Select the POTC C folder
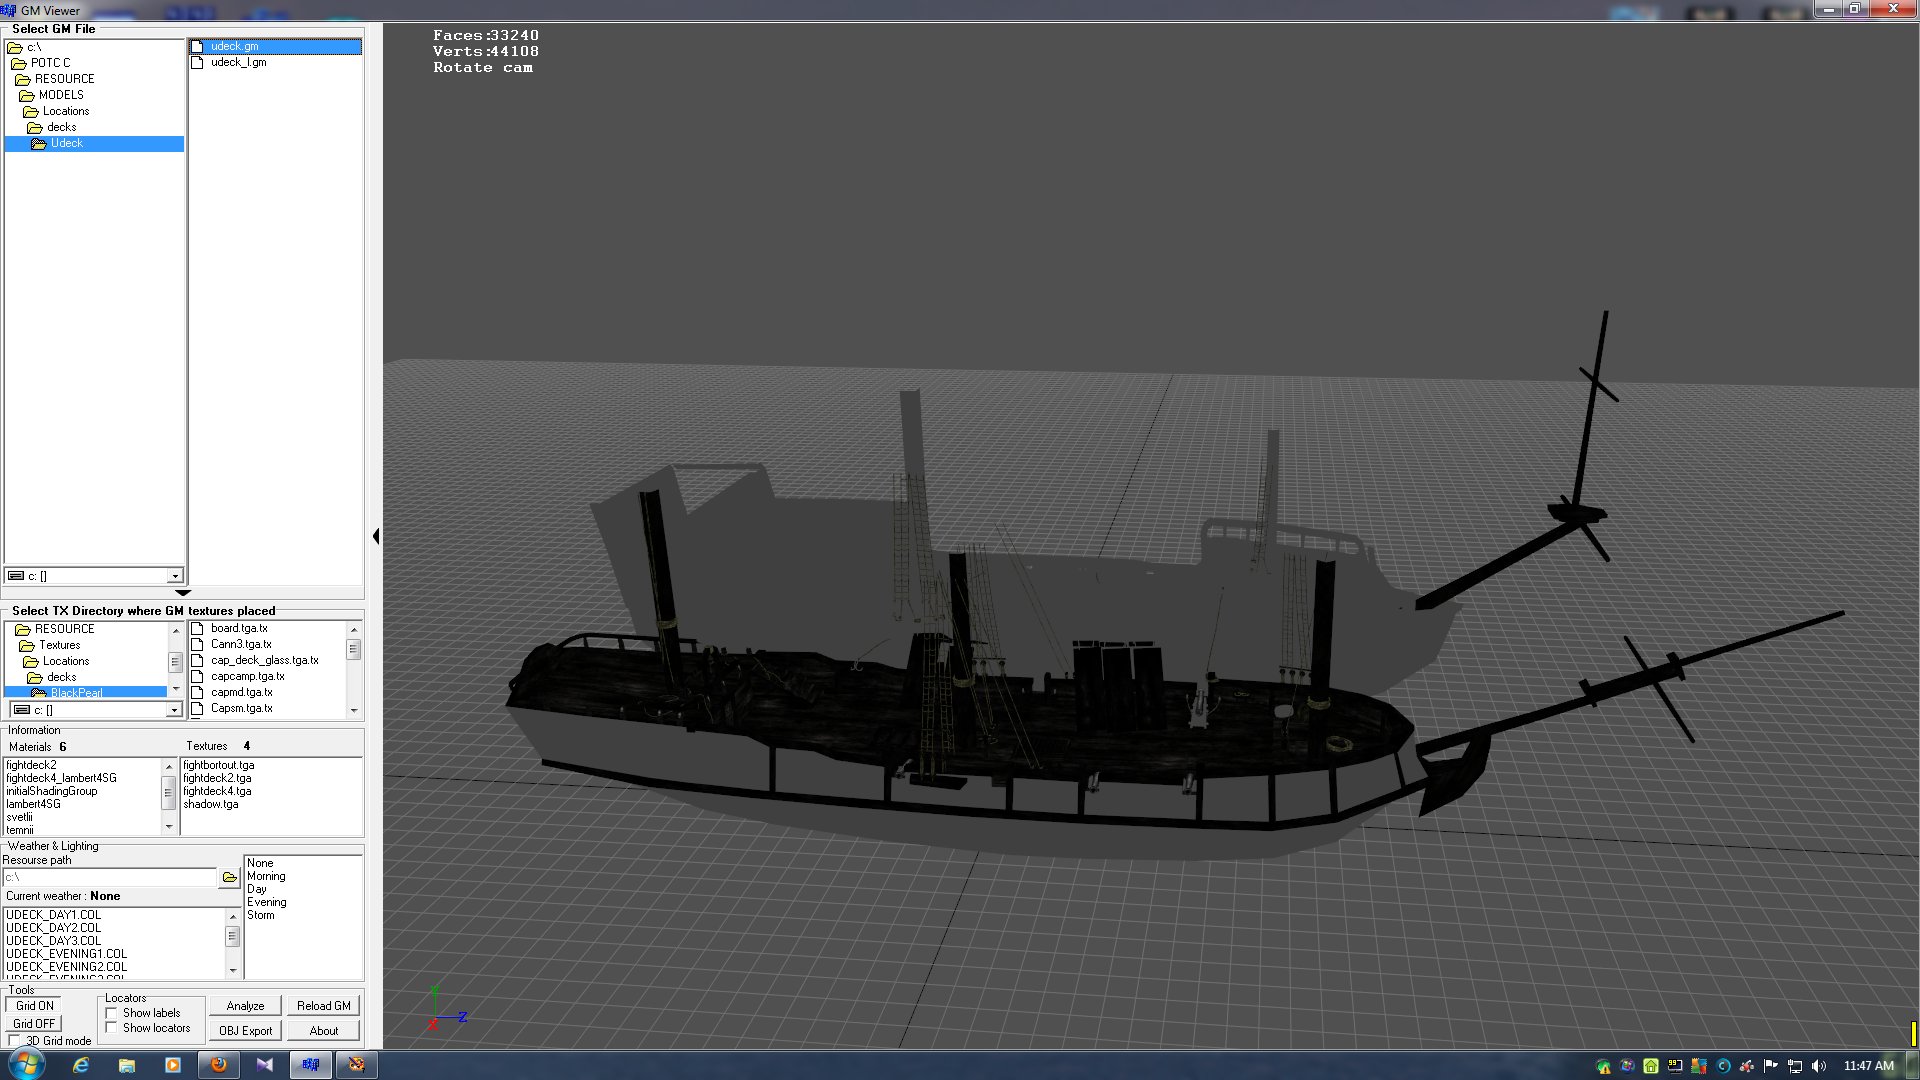Image resolution: width=1920 pixels, height=1080 pixels. [50, 63]
